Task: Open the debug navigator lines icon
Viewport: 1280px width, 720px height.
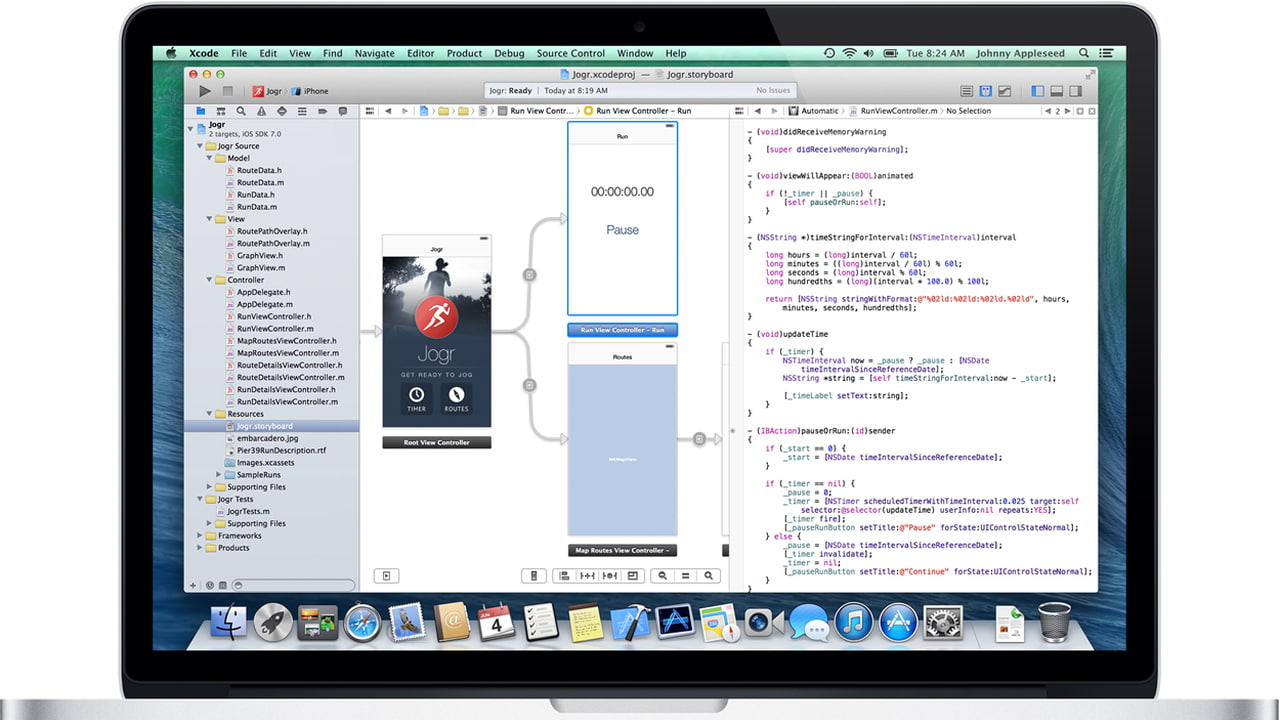Action: [x=302, y=111]
